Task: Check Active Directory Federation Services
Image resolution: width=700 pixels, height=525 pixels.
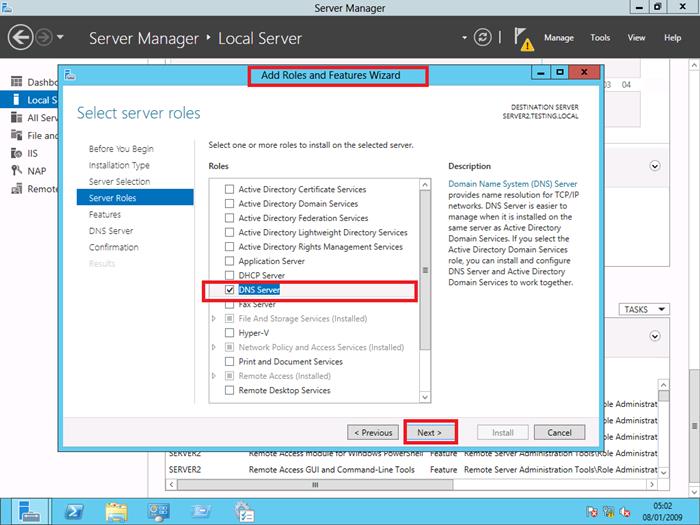Action: coord(229,218)
